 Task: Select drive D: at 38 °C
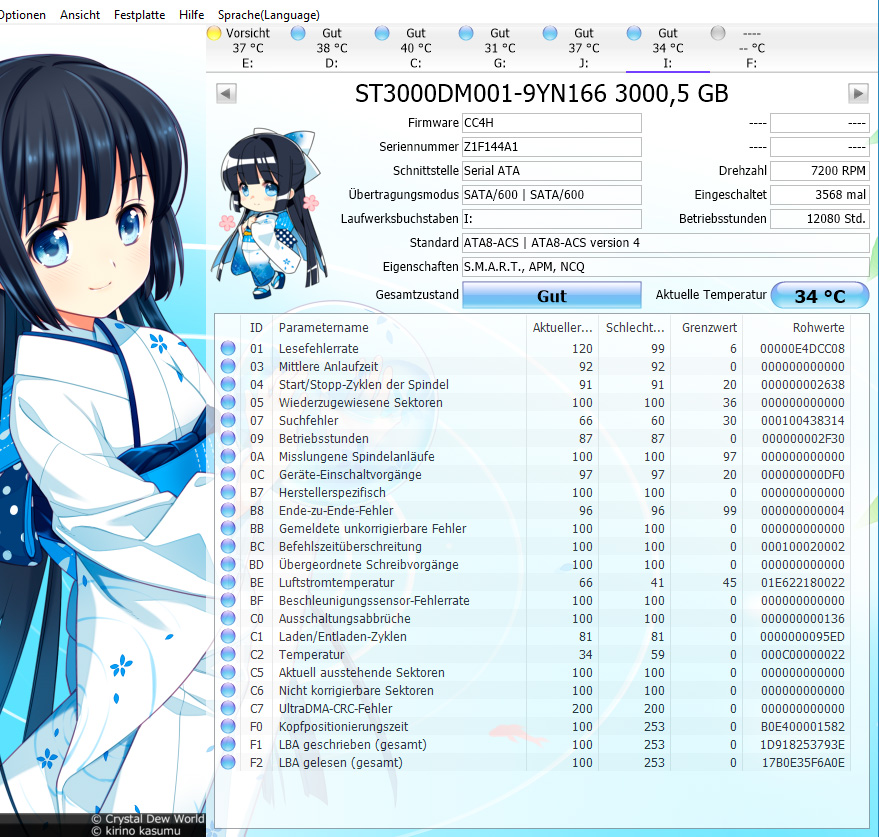tap(332, 48)
